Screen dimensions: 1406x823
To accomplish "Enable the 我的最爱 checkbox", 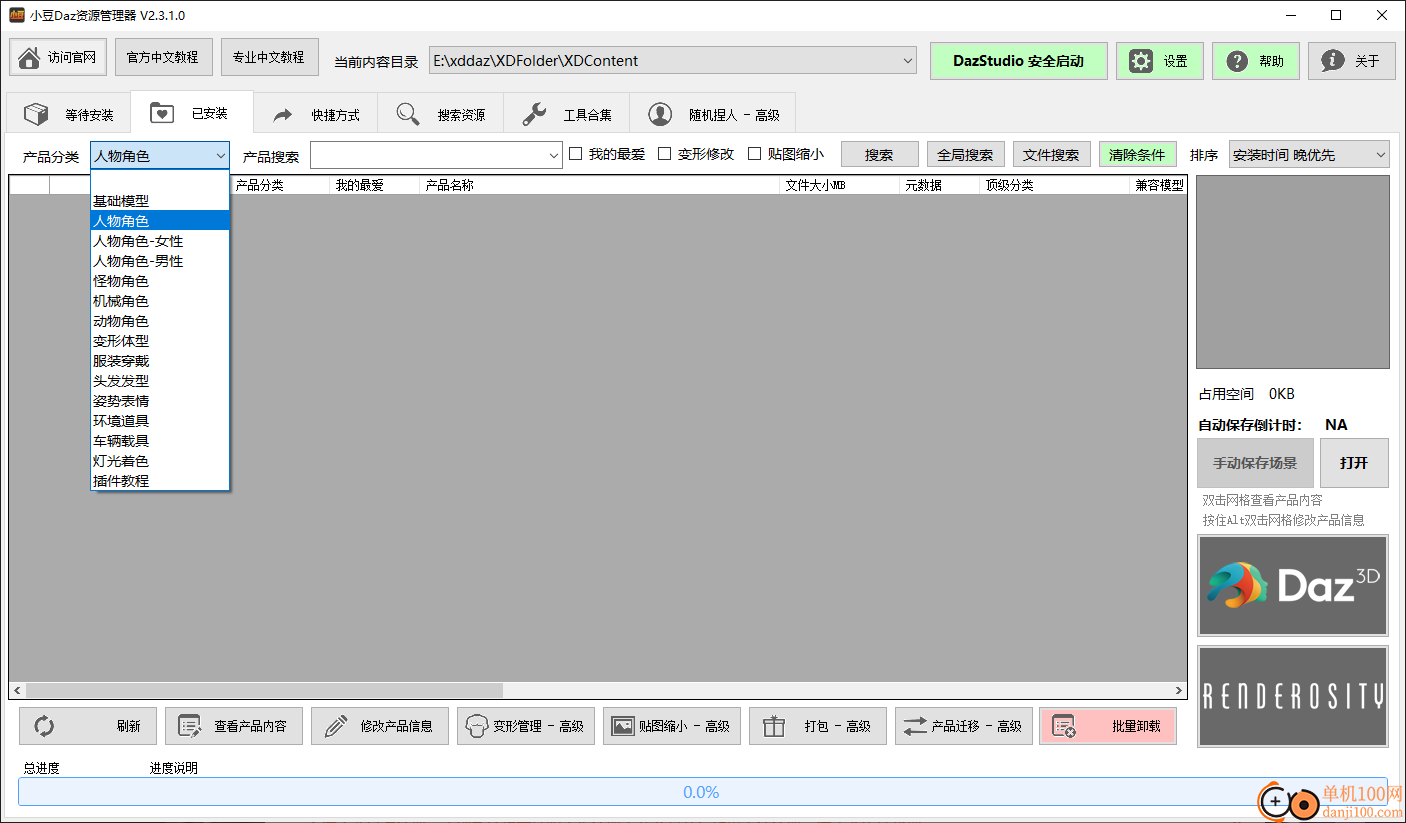I will click(x=575, y=154).
